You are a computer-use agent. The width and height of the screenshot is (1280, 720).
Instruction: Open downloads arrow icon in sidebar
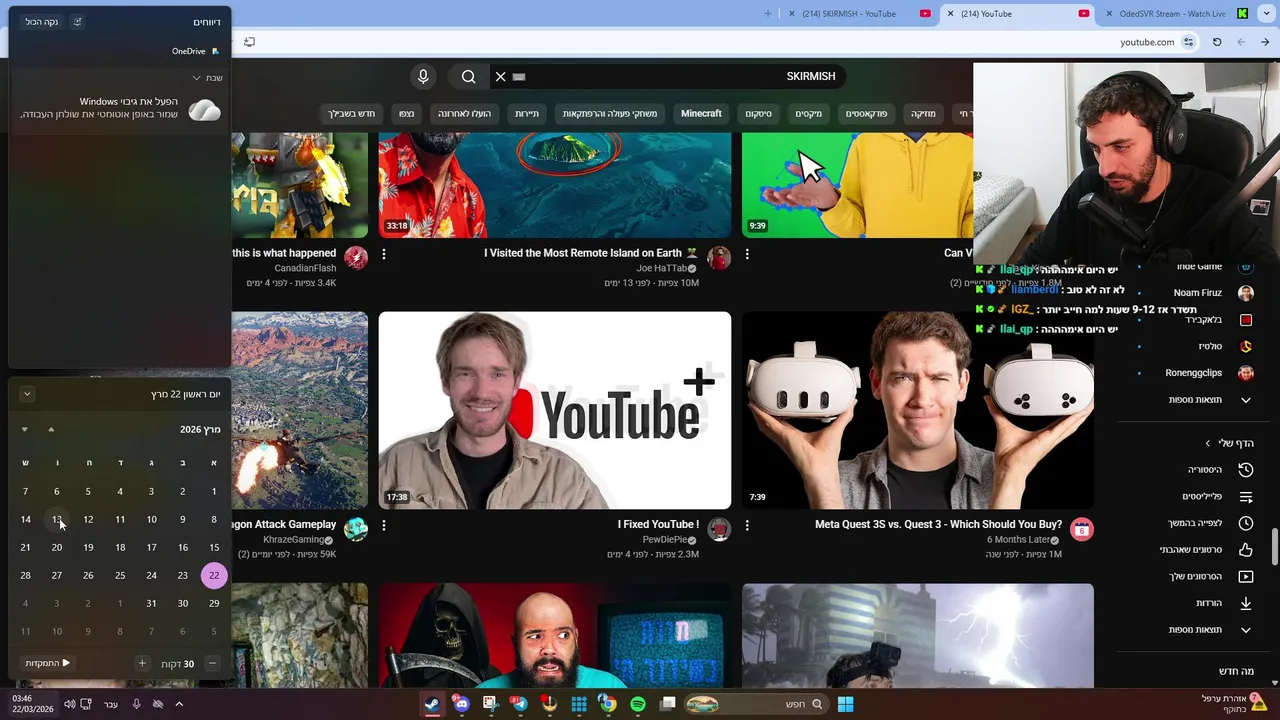pyautogui.click(x=1245, y=603)
